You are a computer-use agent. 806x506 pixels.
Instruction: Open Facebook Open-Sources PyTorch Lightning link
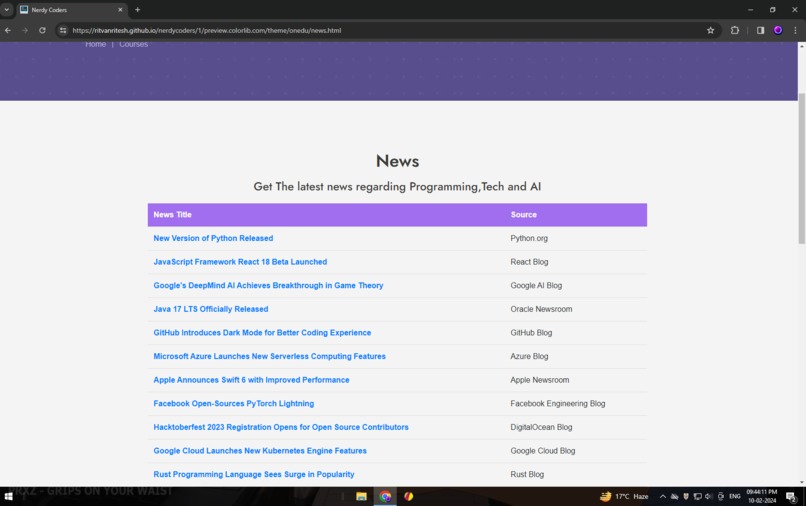click(x=233, y=404)
